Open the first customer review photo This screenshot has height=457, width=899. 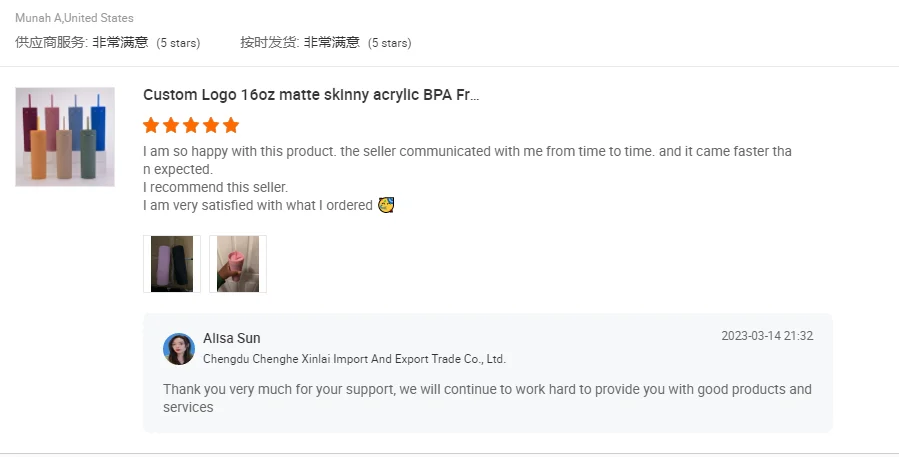[172, 264]
